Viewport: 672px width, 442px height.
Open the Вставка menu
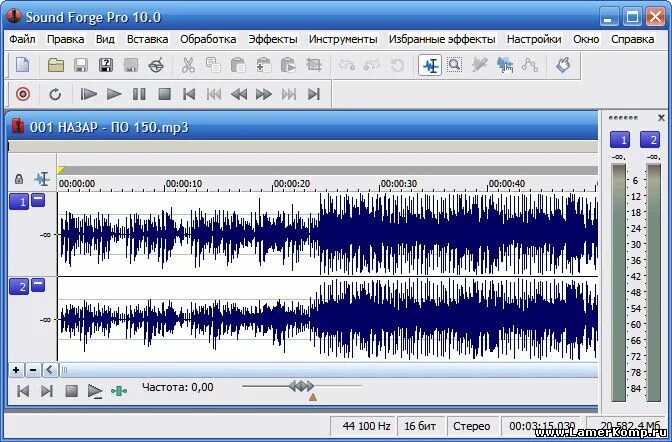[x=147, y=39]
